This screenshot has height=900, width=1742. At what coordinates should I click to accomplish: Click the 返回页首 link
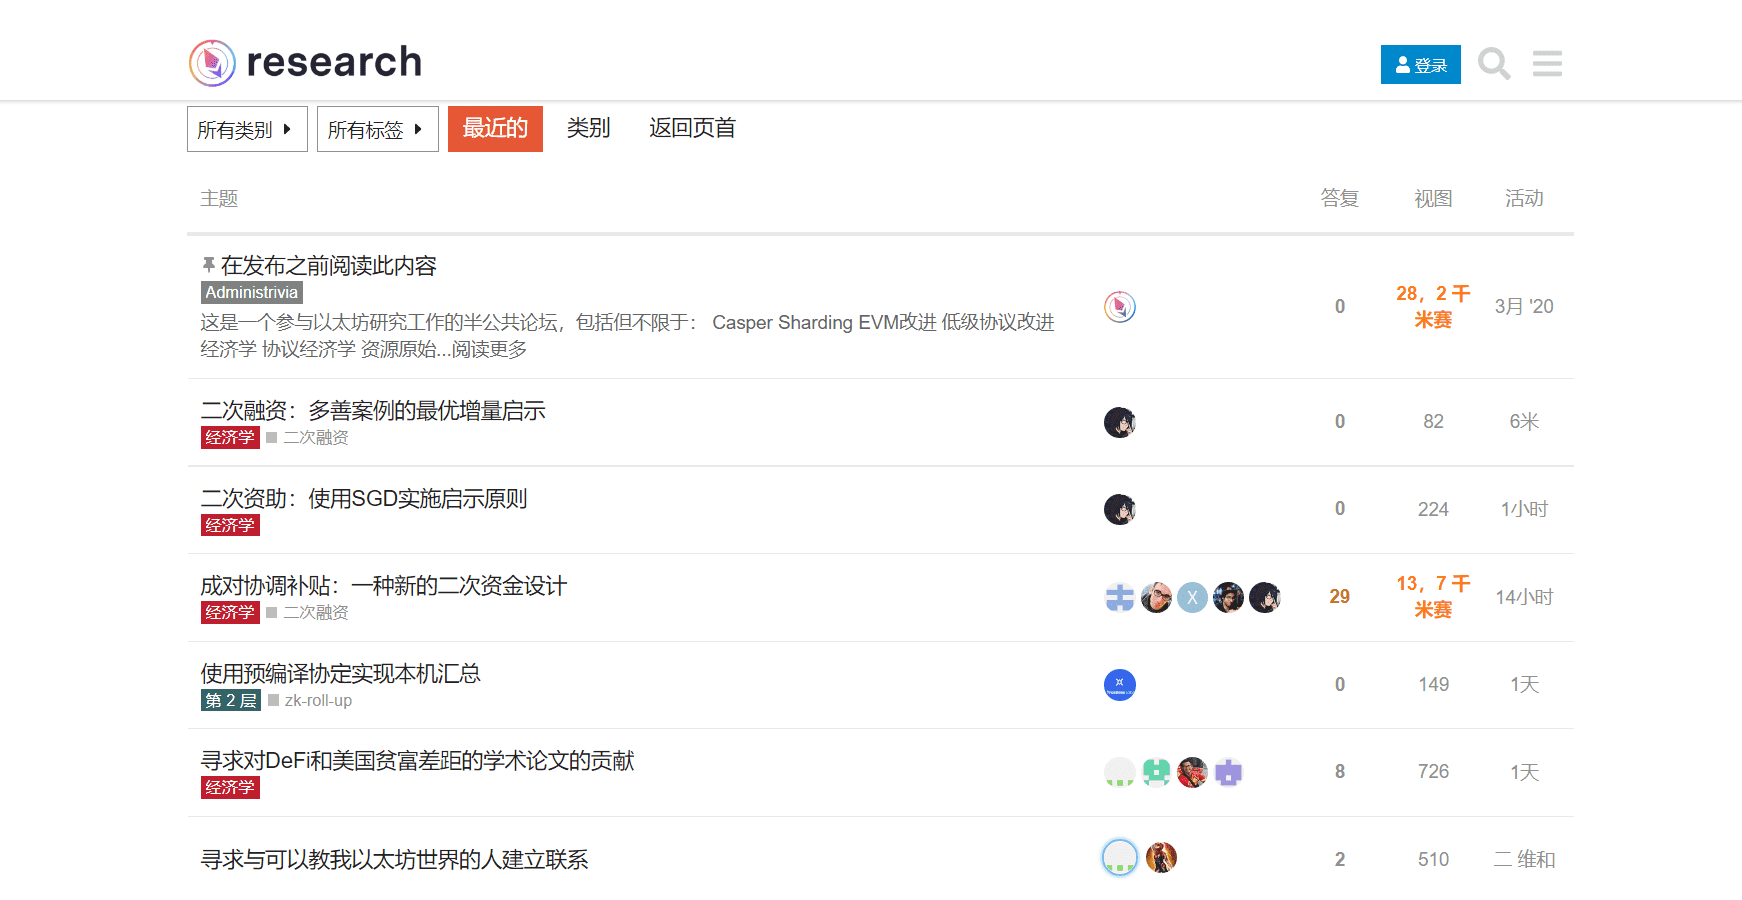(x=692, y=128)
